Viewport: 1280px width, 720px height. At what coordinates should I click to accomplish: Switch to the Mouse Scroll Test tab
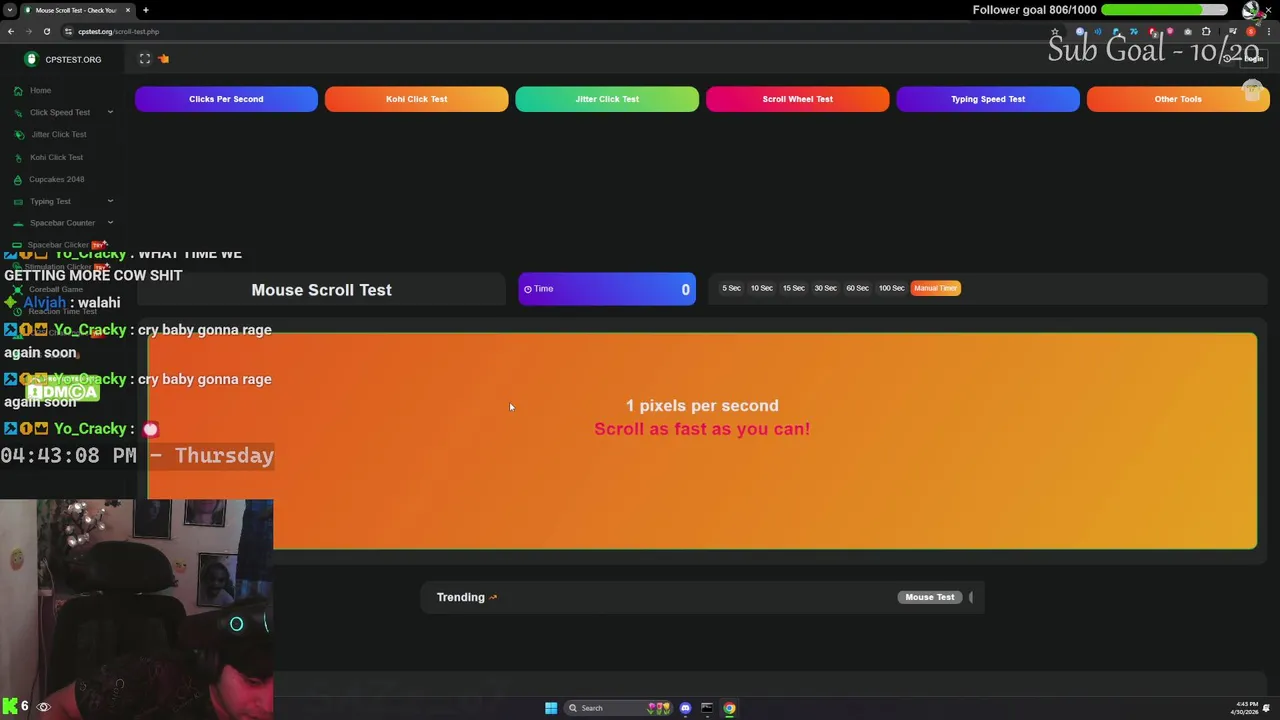coord(75,10)
